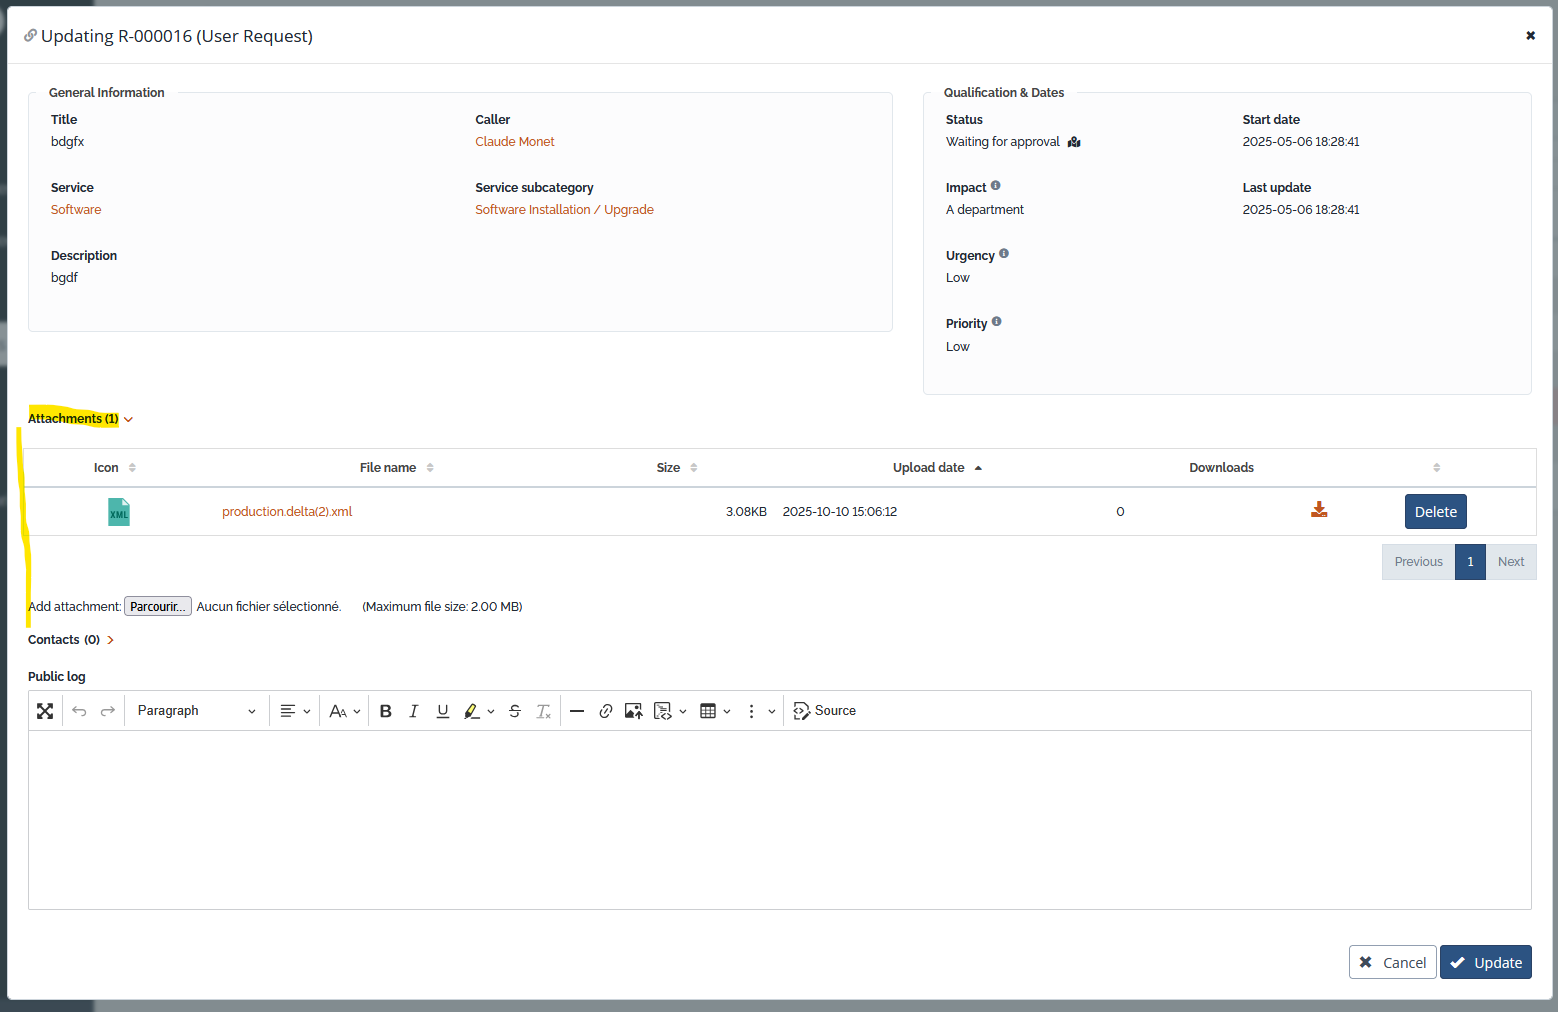The width and height of the screenshot is (1558, 1012).
Task: Open the Claude Monet caller link
Action: point(514,142)
